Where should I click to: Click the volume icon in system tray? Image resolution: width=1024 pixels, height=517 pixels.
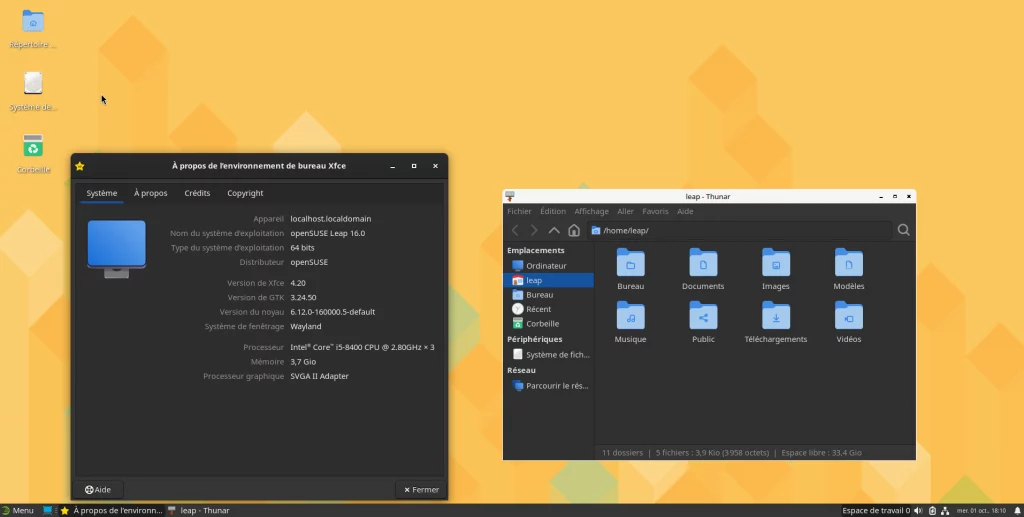pos(918,510)
